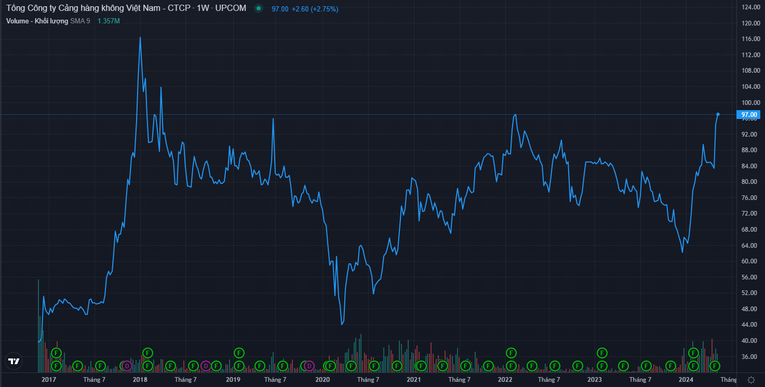
Task: Click the 100.00 price axis label
Action: (750, 102)
